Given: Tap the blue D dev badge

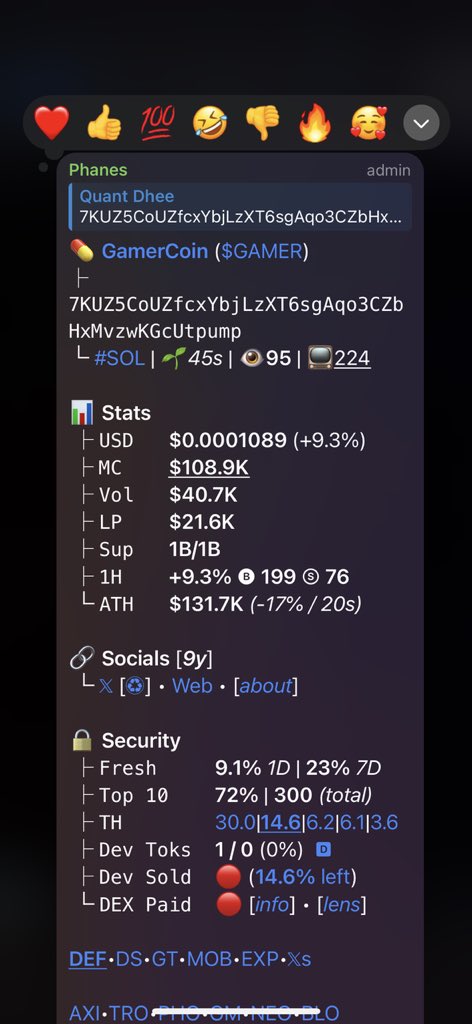Looking at the screenshot, I should 323,850.
